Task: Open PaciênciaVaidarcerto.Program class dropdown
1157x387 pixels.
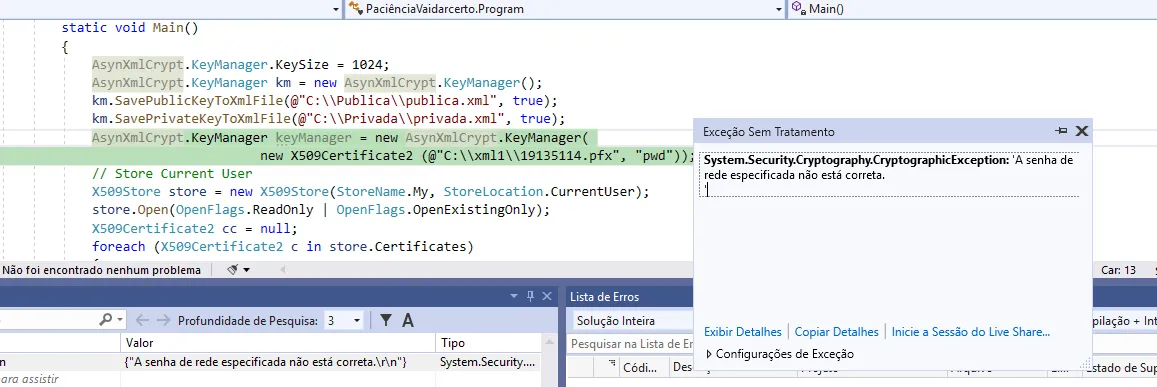Action: 565,9
